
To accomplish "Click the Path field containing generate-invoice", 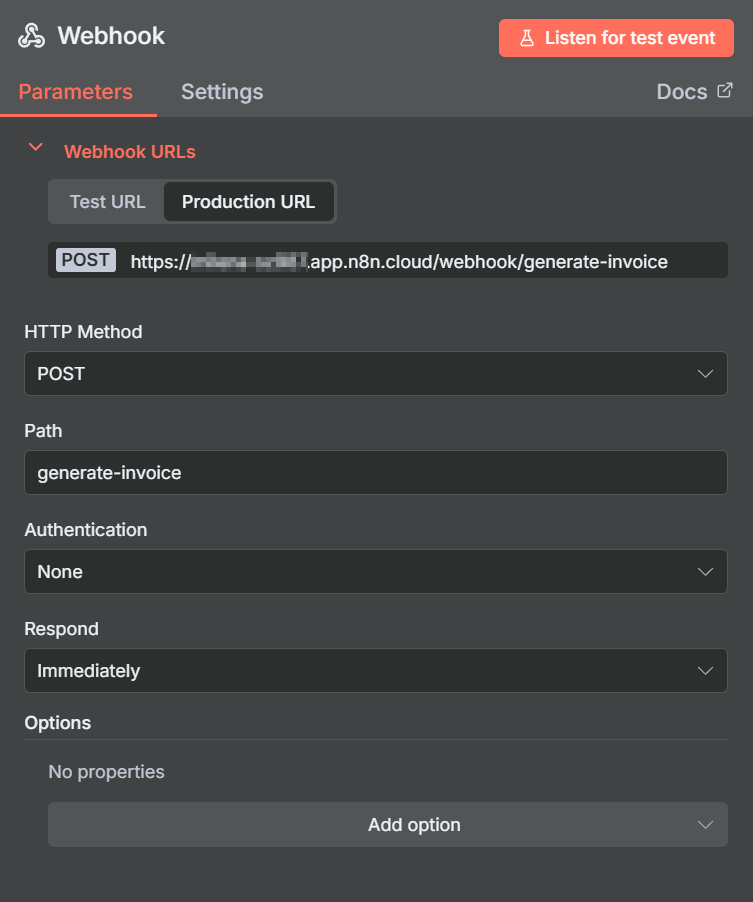I will (375, 472).
